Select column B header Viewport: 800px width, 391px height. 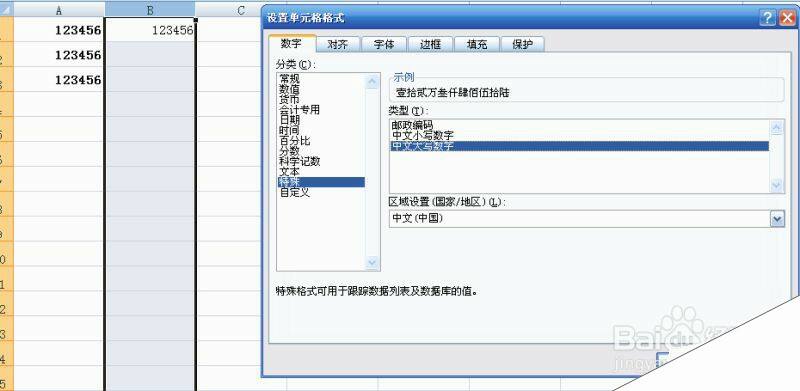(x=150, y=10)
